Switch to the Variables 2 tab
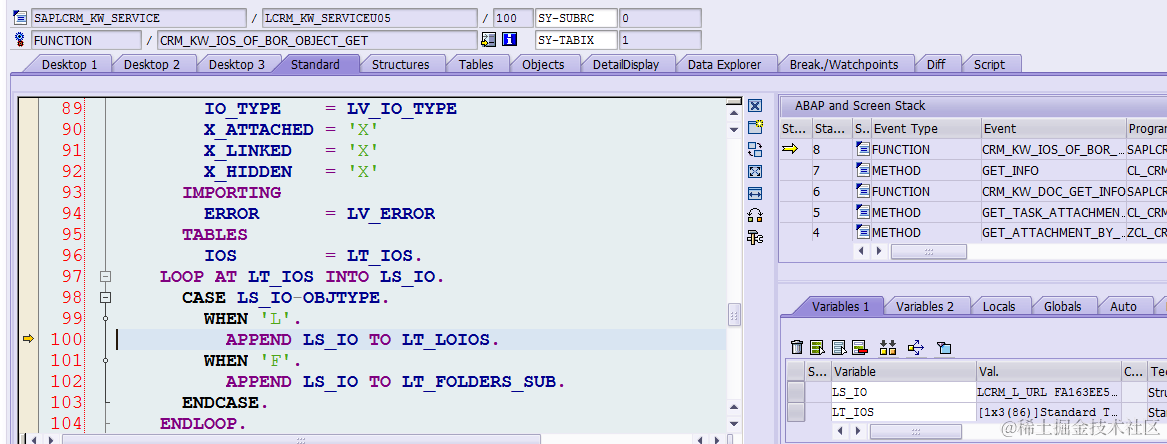This screenshot has width=1167, height=444. click(924, 306)
